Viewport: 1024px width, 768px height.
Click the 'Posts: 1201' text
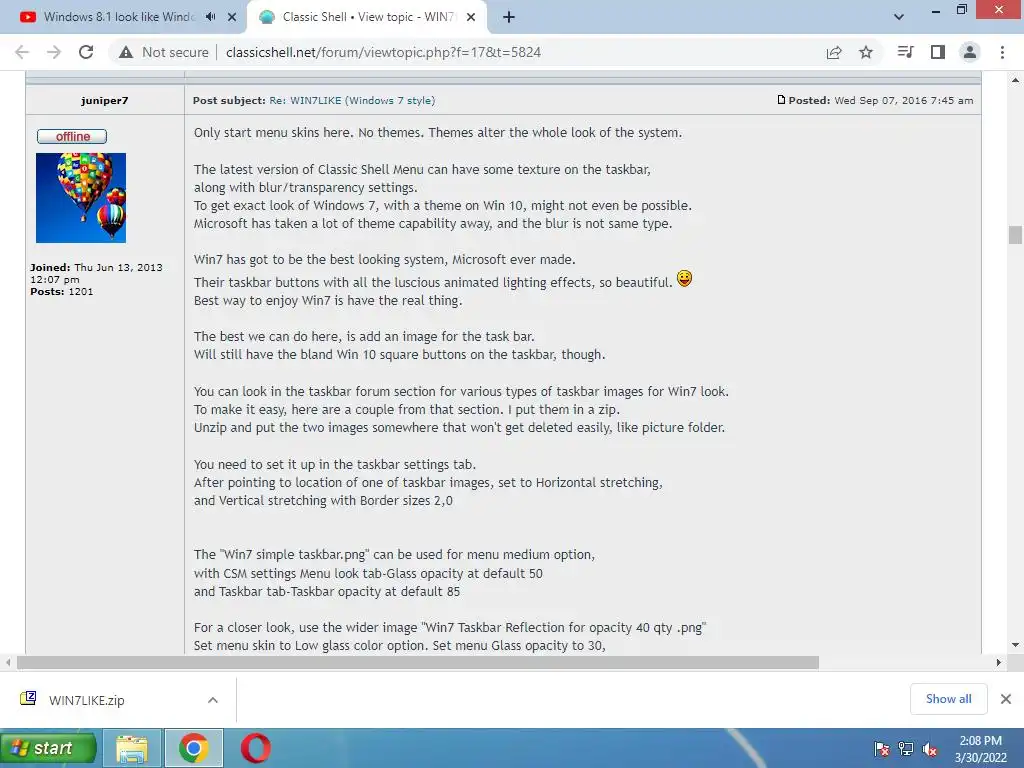click(61, 292)
